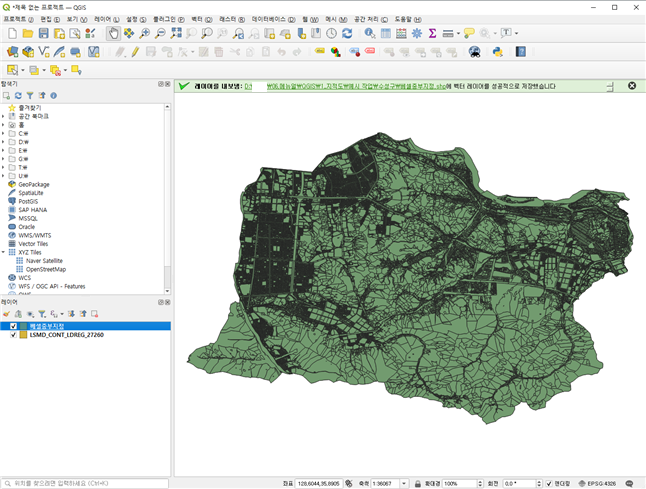The image size is (646, 489).
Task: Uncheck the first layer's visibility checkbox
Action: pyautogui.click(x=13, y=326)
